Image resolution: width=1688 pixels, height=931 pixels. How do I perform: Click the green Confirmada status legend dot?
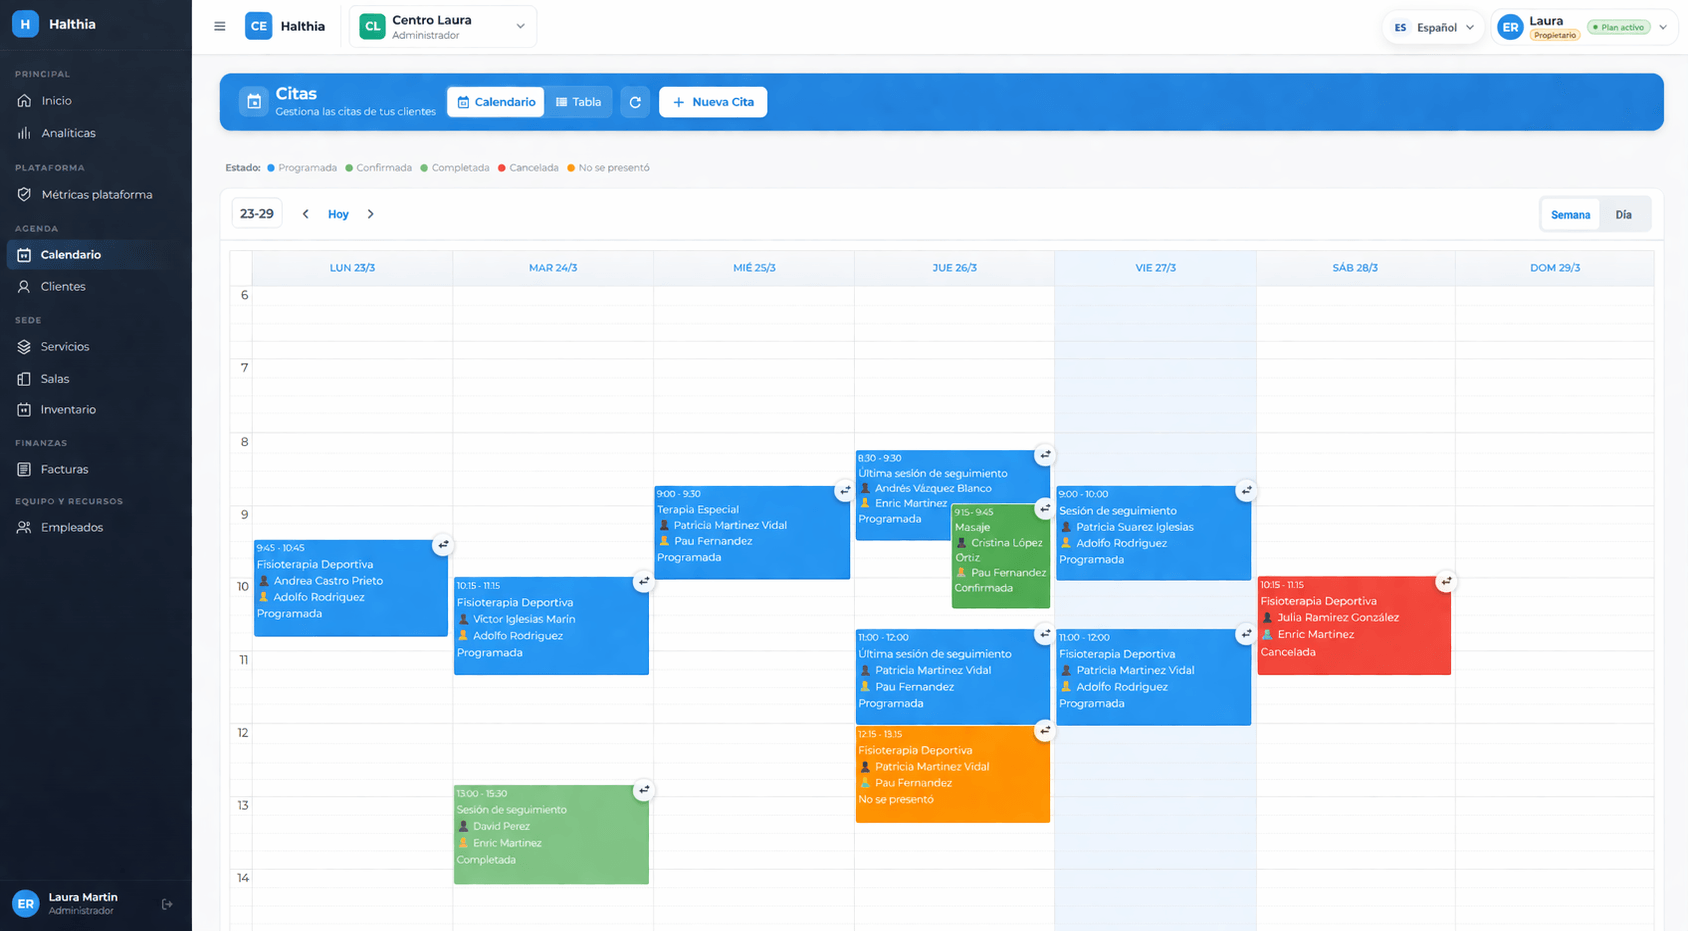pyautogui.click(x=349, y=167)
